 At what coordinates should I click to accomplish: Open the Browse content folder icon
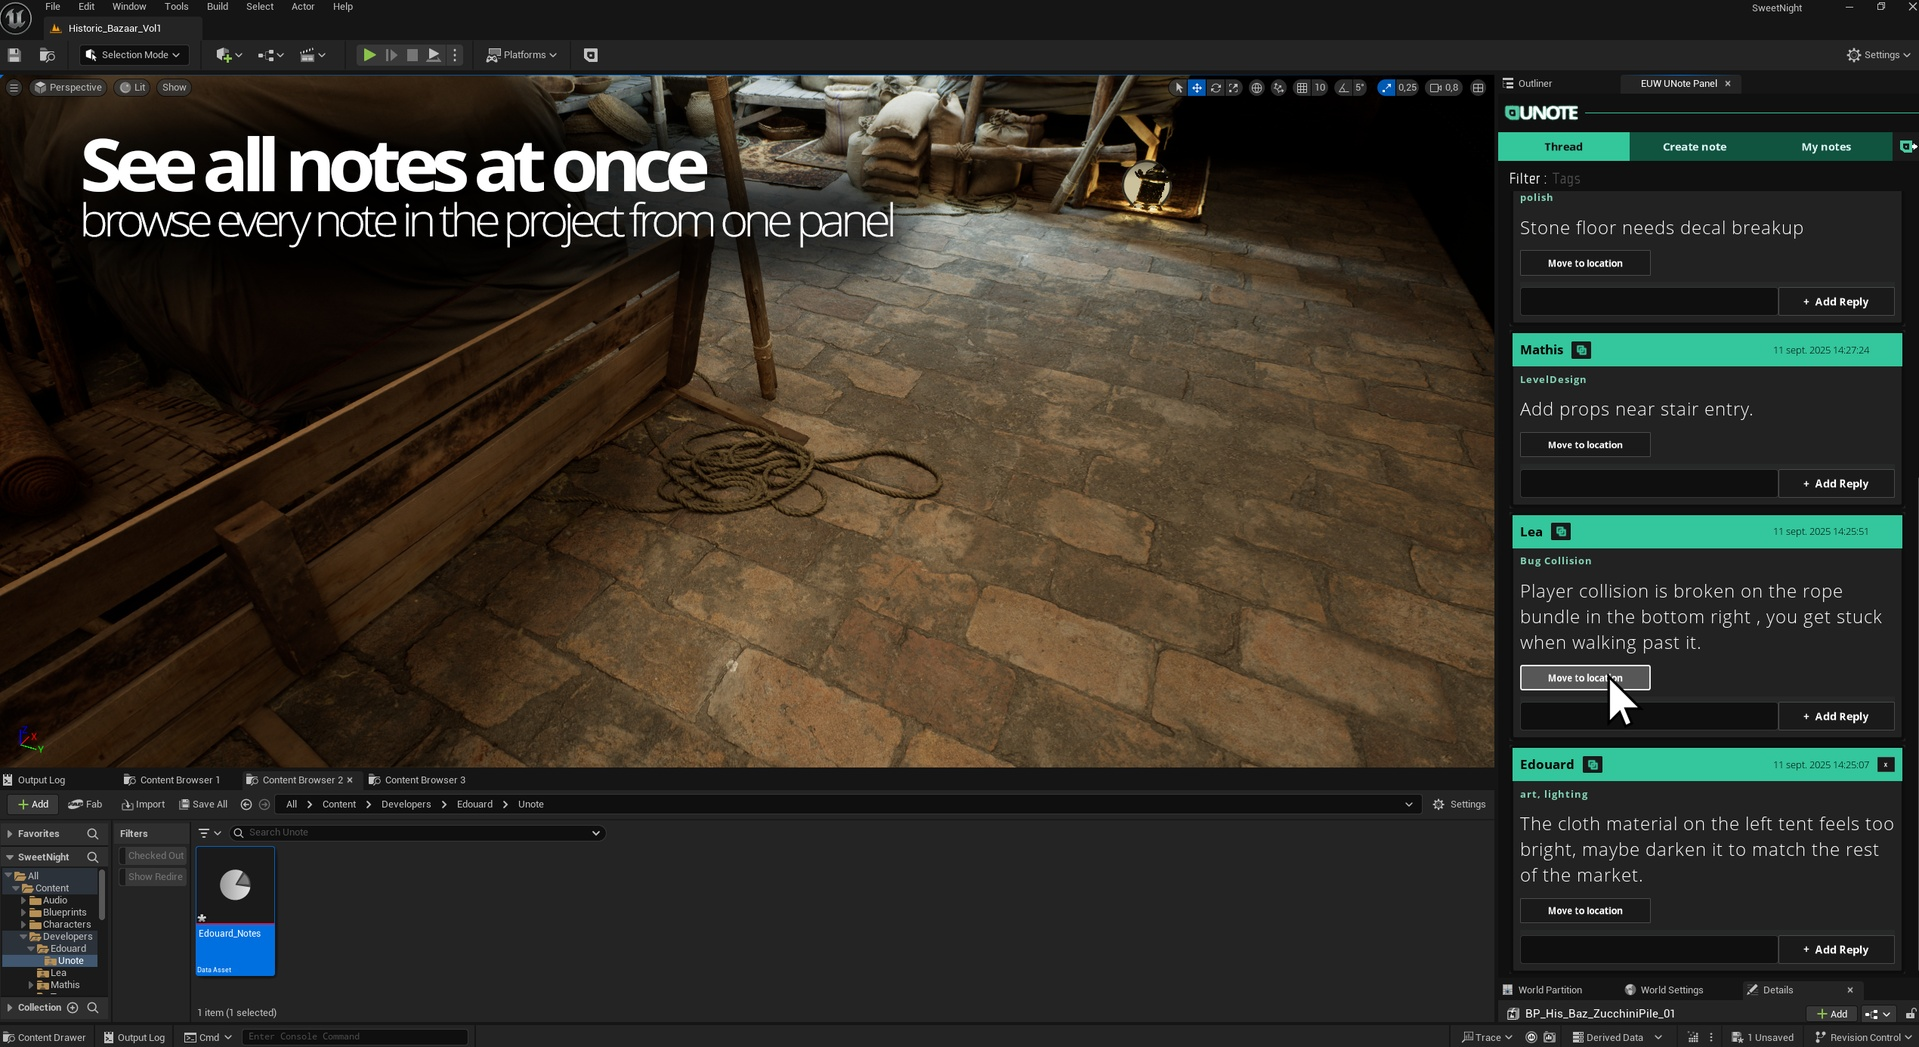(x=47, y=55)
